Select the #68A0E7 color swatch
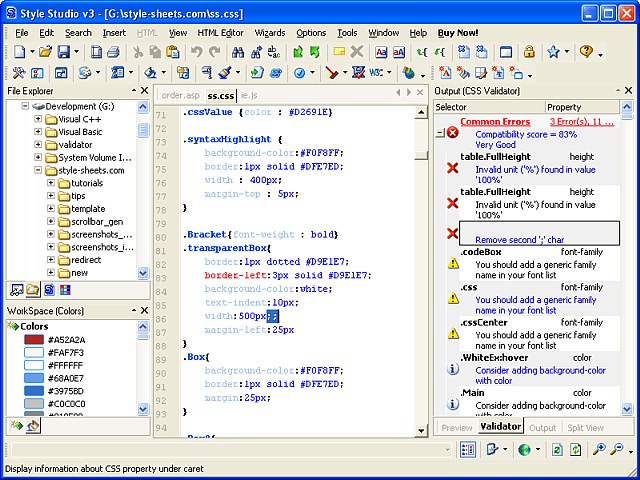Screen dimensions: 640x480 pos(34,378)
